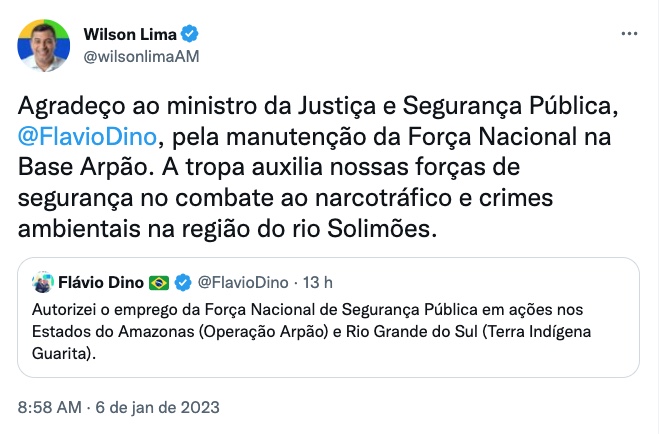Open the @wilsonlimaAM handle link

[x=141, y=56]
